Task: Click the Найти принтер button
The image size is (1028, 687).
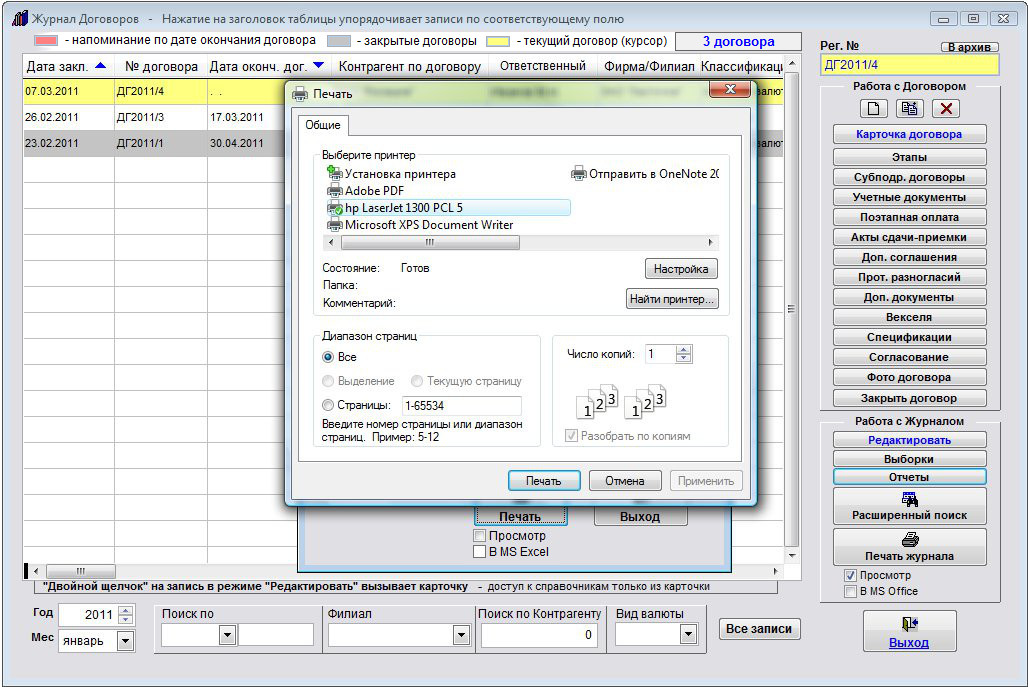Action: [x=672, y=299]
